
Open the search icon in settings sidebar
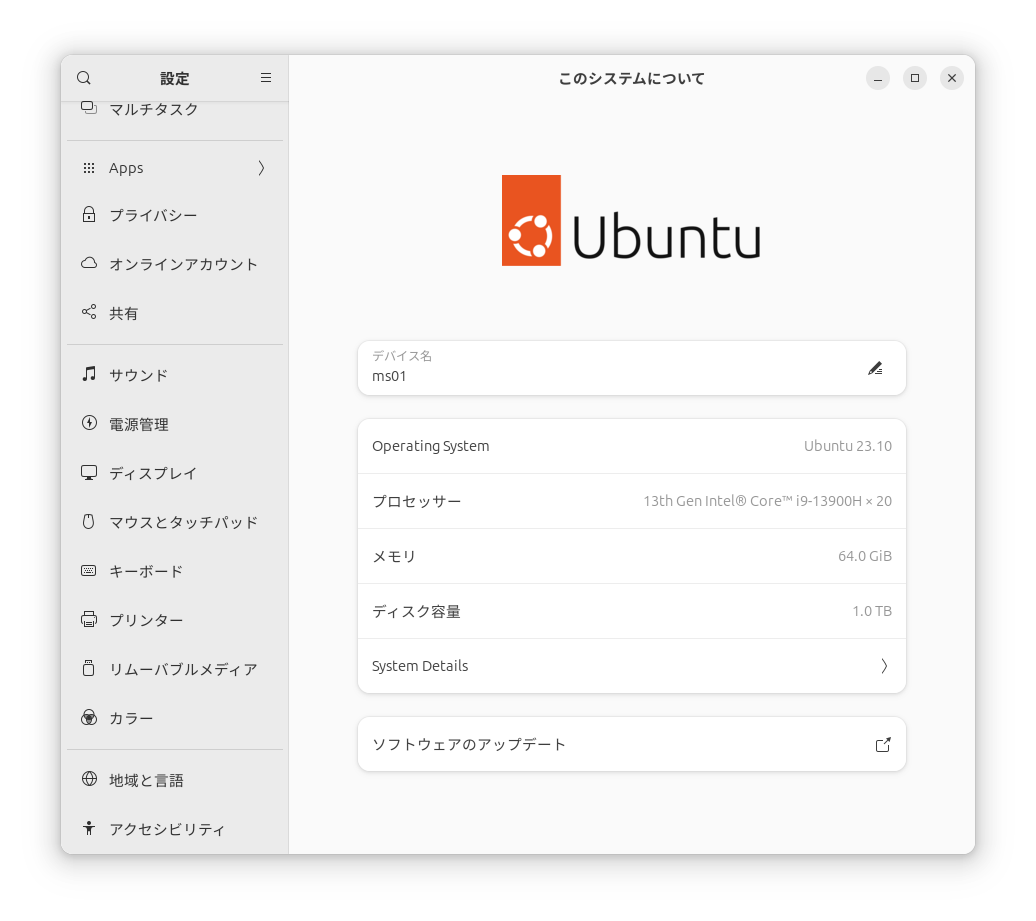(84, 78)
